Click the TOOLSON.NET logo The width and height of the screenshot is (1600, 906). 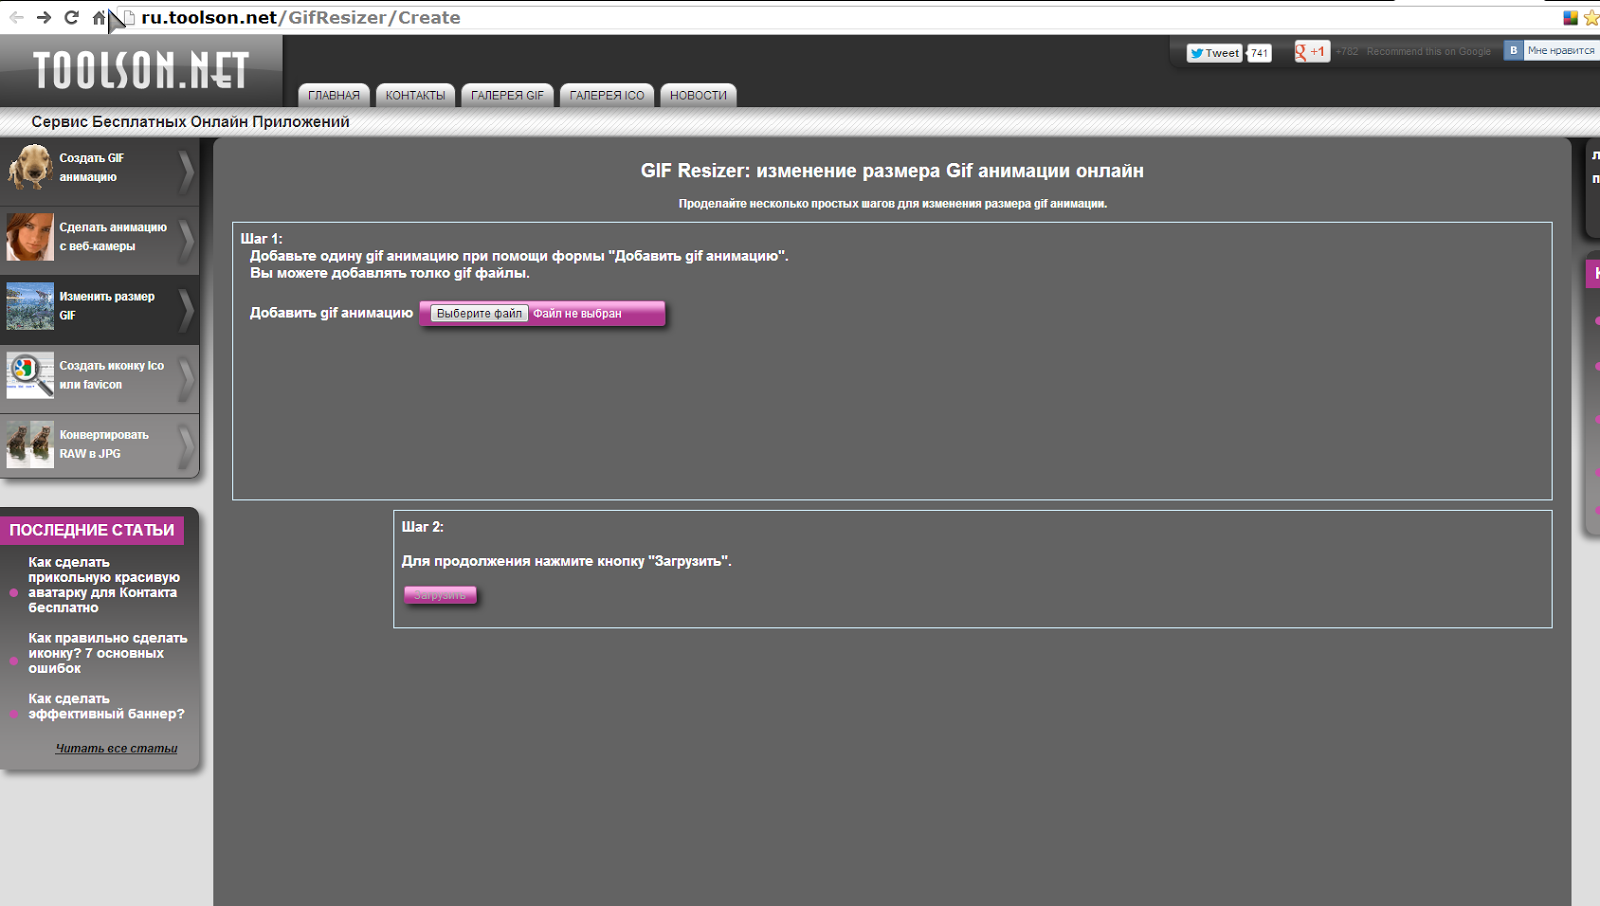tap(141, 70)
